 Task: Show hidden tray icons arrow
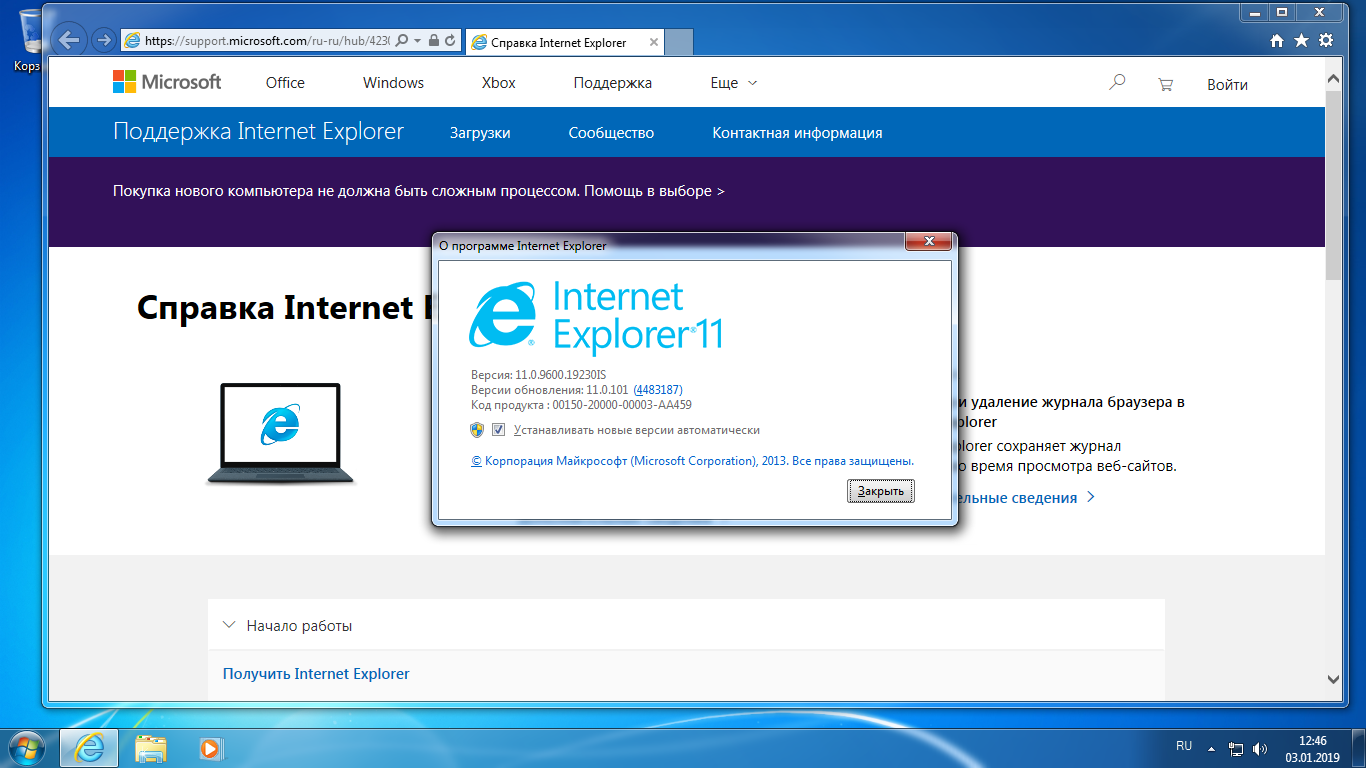click(1211, 748)
